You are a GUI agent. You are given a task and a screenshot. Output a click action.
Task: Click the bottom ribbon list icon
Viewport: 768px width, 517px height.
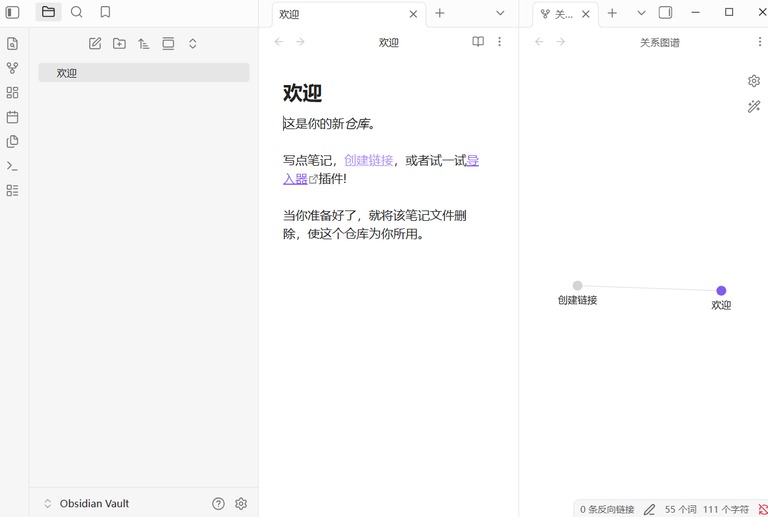point(12,190)
